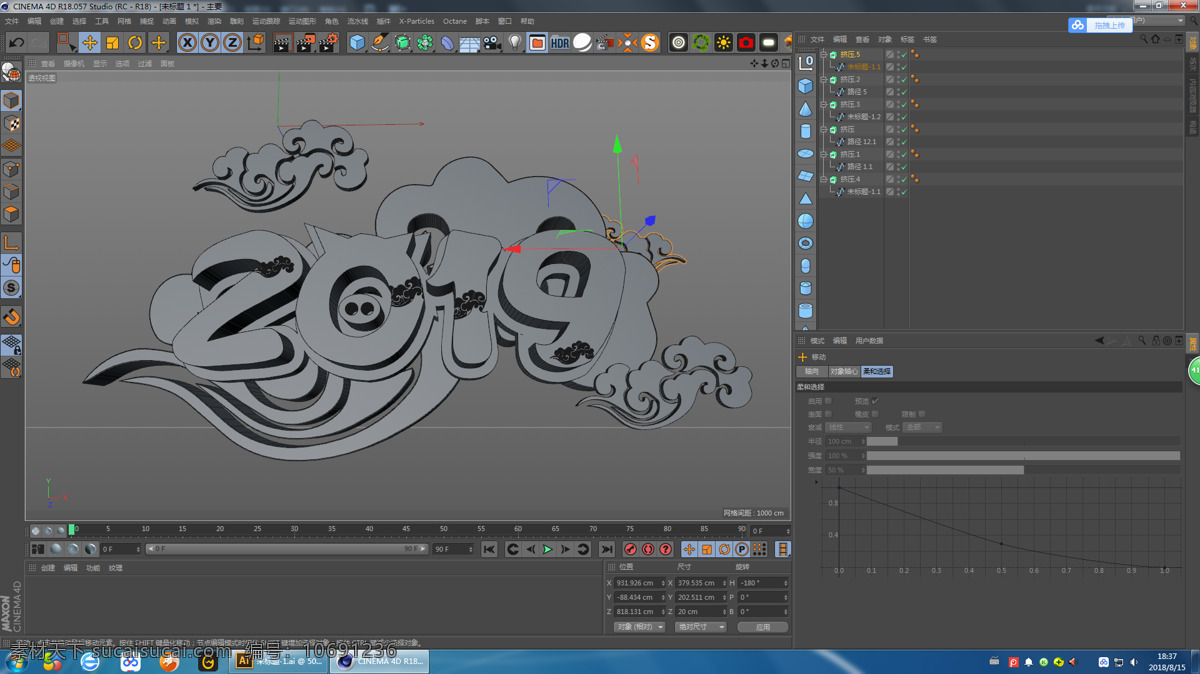
Task: Toggle green checkmark of 路径 5
Action: pos(904,92)
